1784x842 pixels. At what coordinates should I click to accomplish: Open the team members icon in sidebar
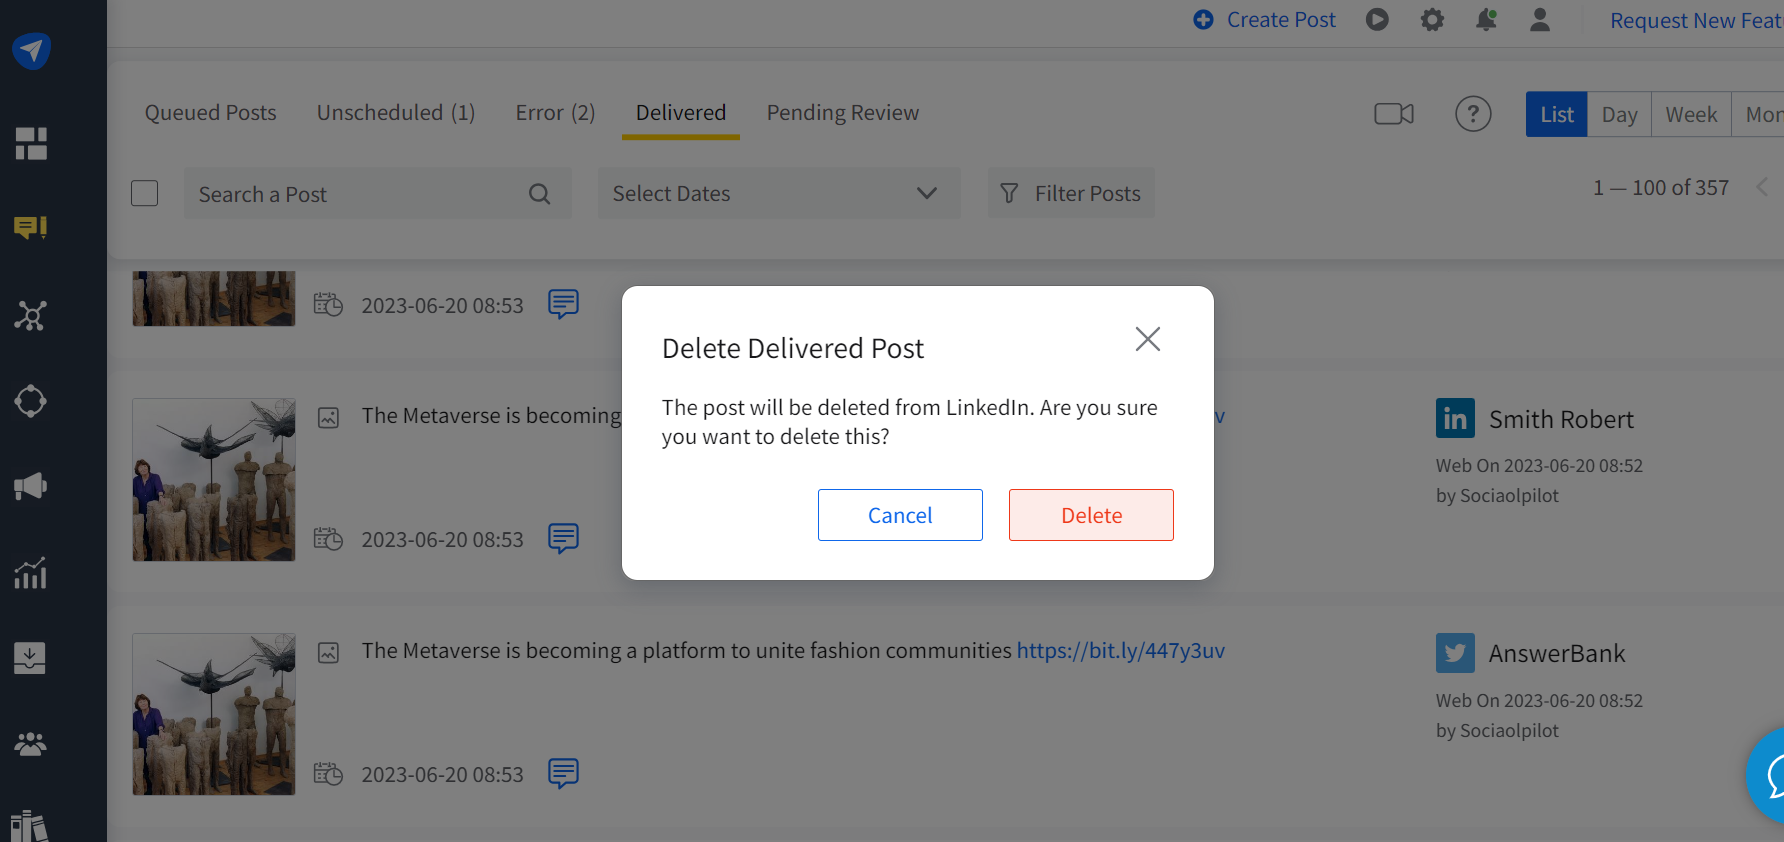point(30,744)
